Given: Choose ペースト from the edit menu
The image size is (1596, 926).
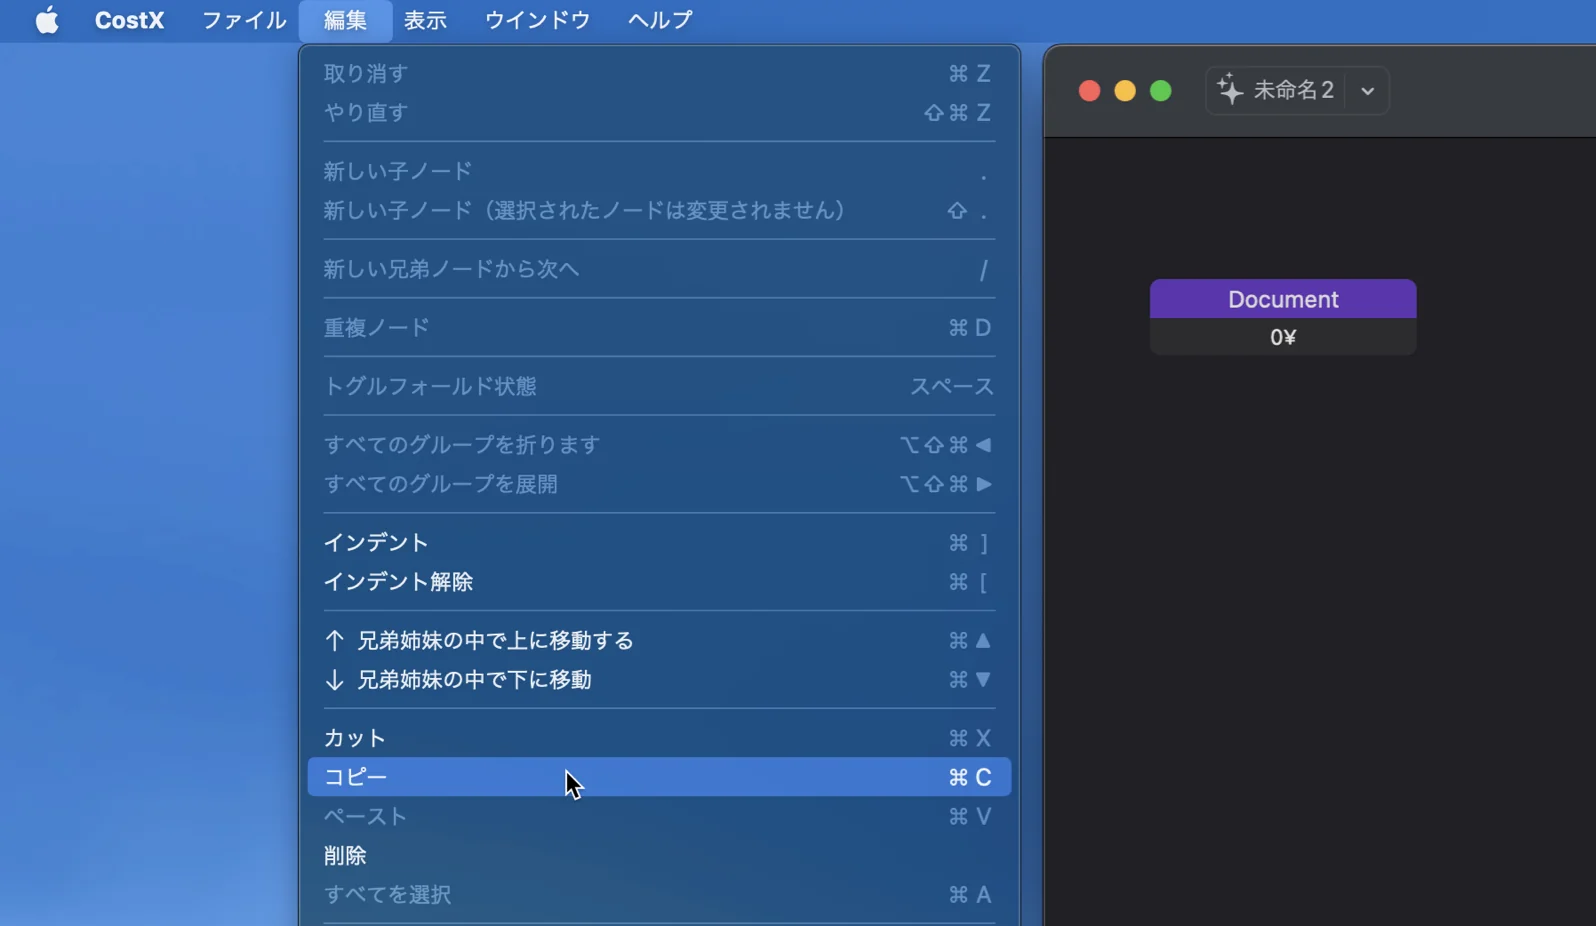Looking at the screenshot, I should point(659,816).
